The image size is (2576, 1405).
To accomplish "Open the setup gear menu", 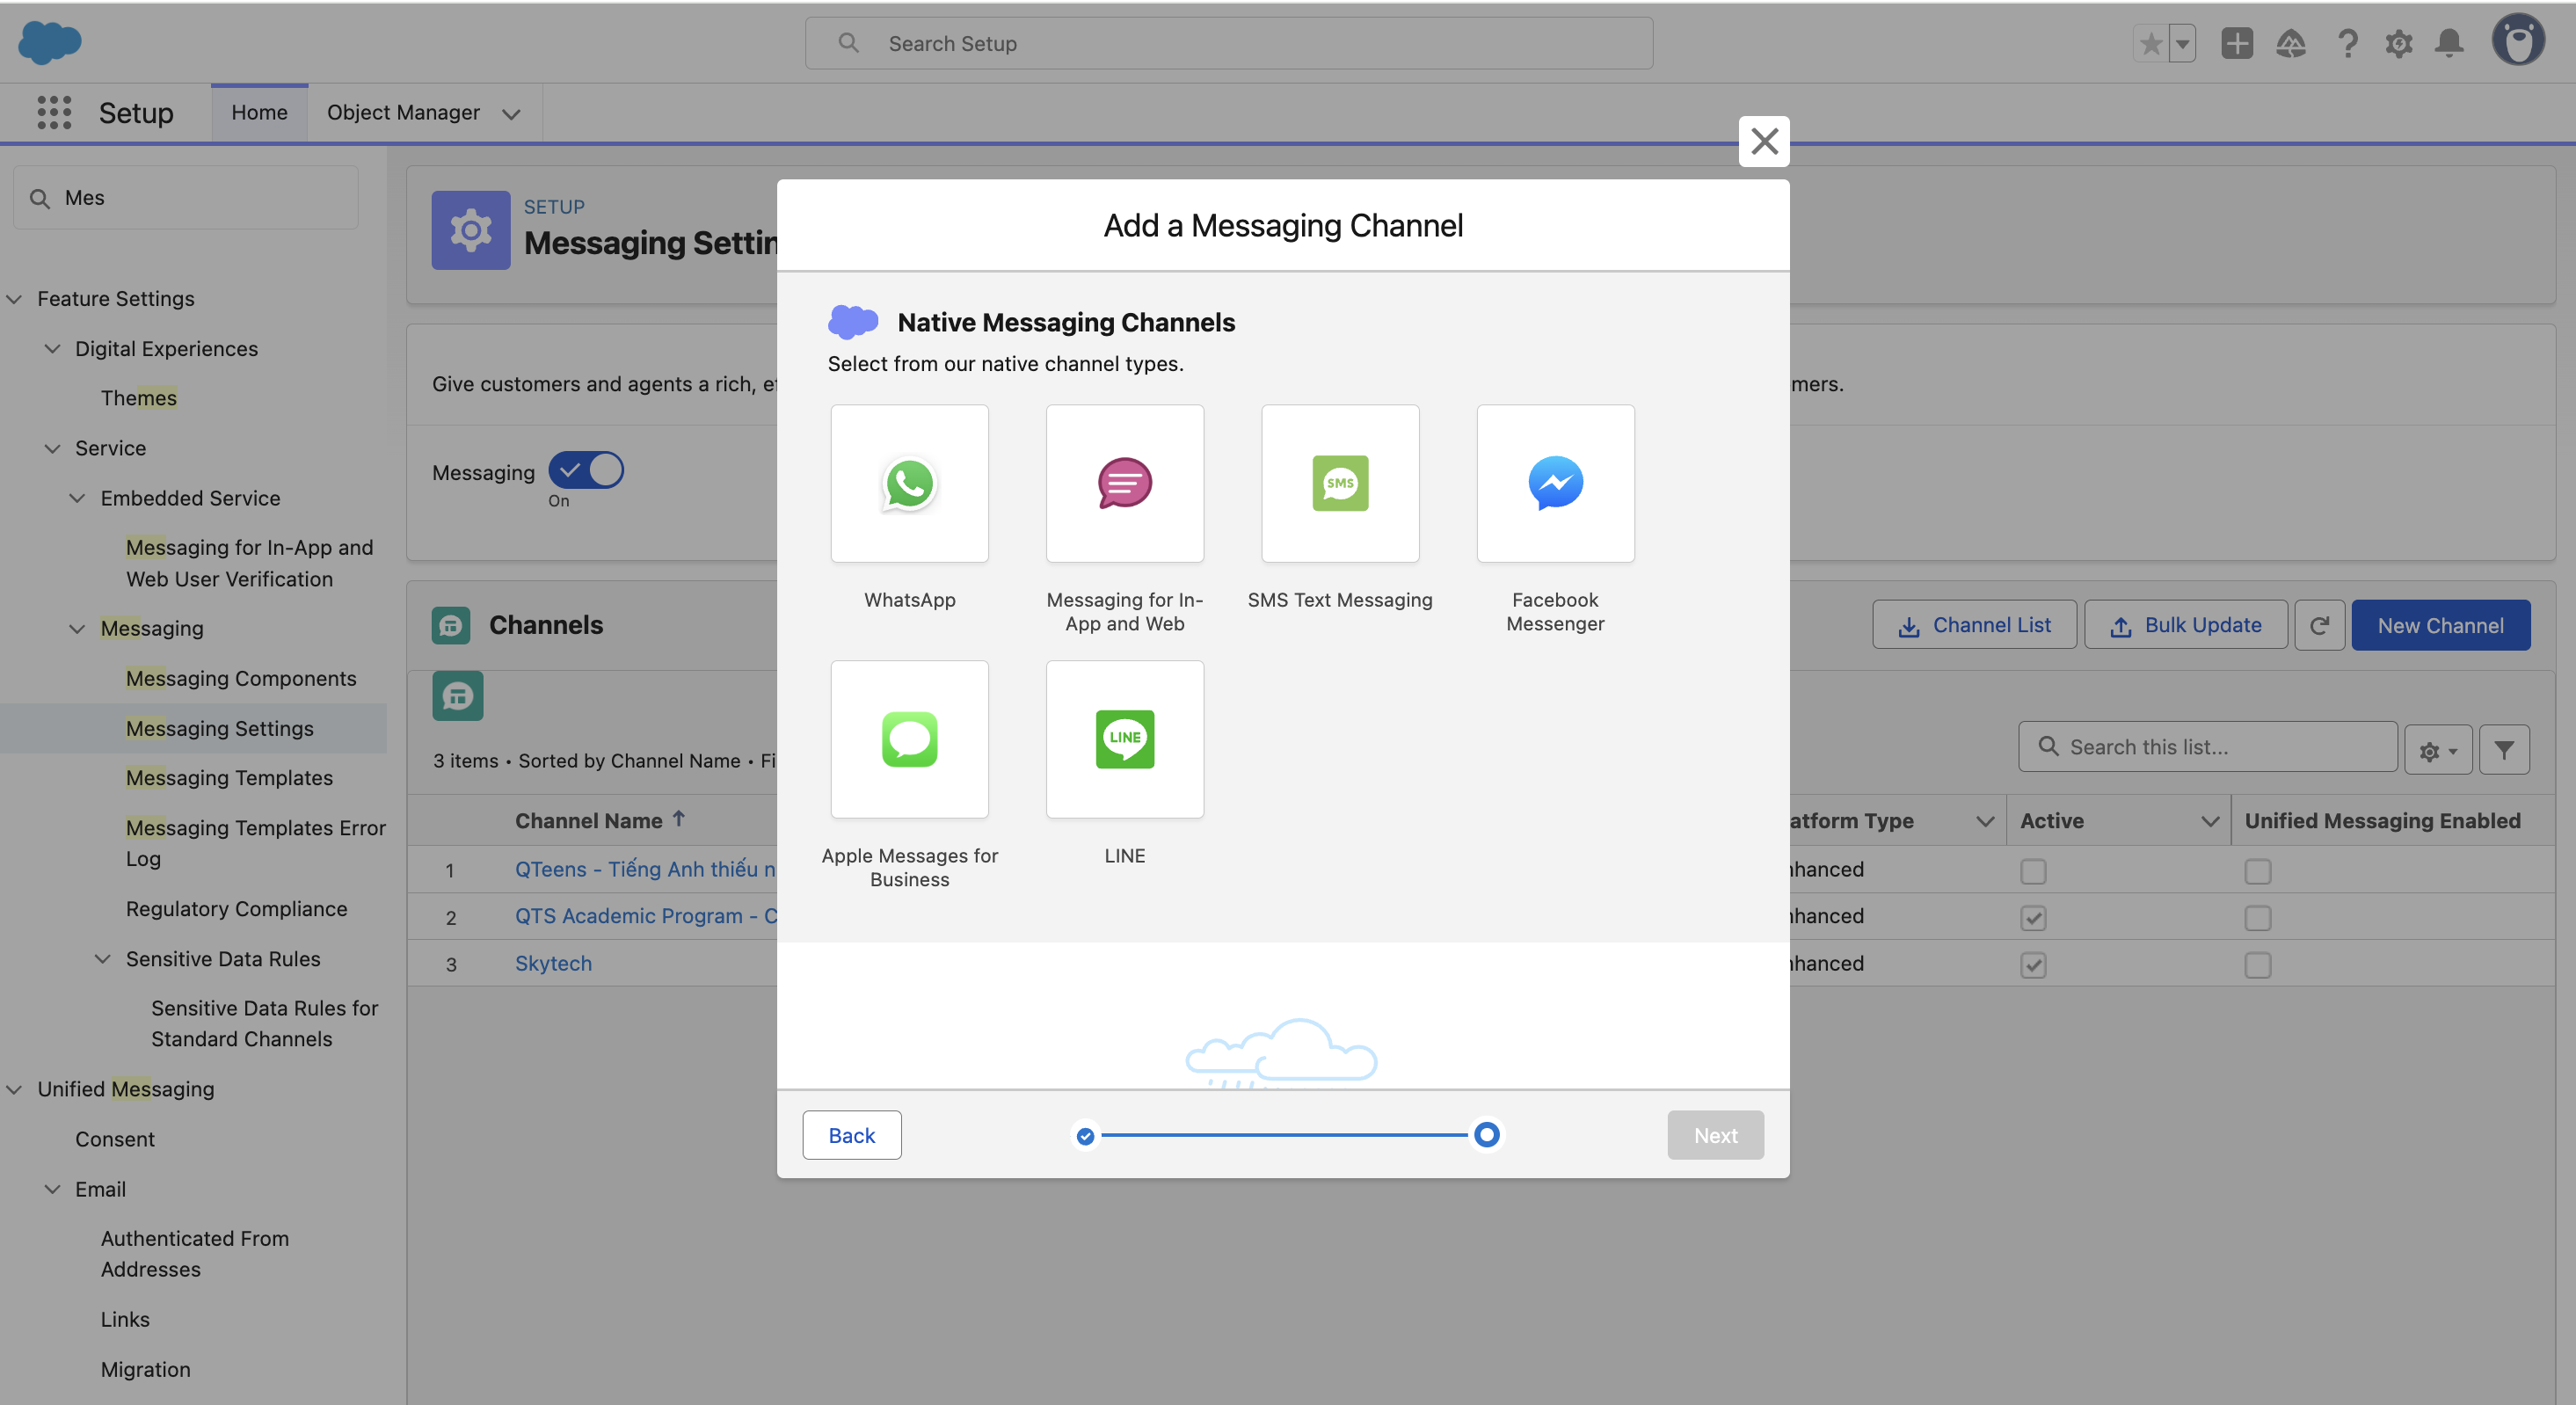I will coord(2399,43).
